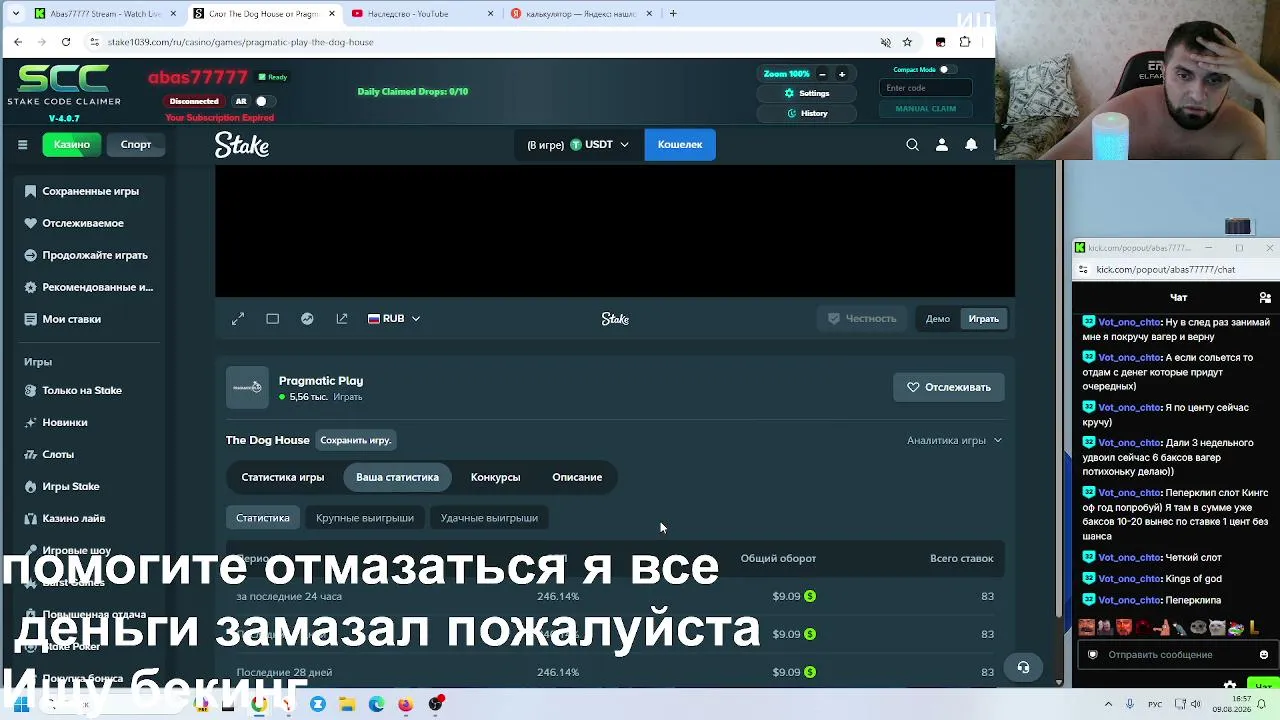The height and width of the screenshot is (720, 1280).
Task: Open the emoji picker in Kick chat
Action: pyautogui.click(x=1264, y=655)
